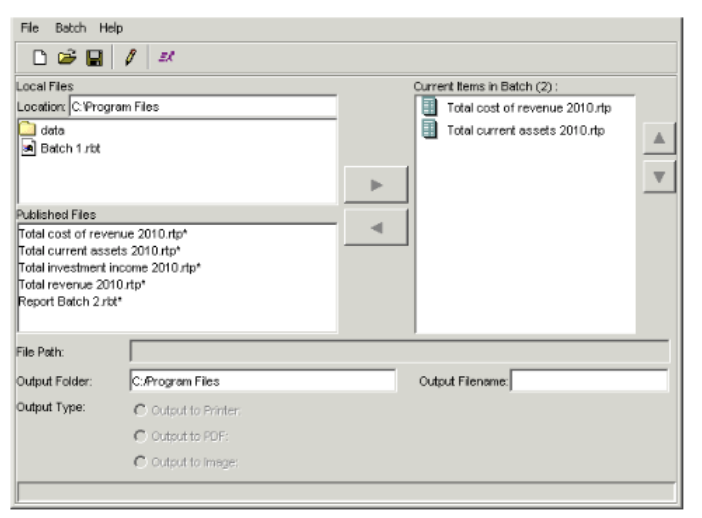Move batch item up with up arrow
Viewport: 702px width, 518px height.
pyautogui.click(x=660, y=140)
